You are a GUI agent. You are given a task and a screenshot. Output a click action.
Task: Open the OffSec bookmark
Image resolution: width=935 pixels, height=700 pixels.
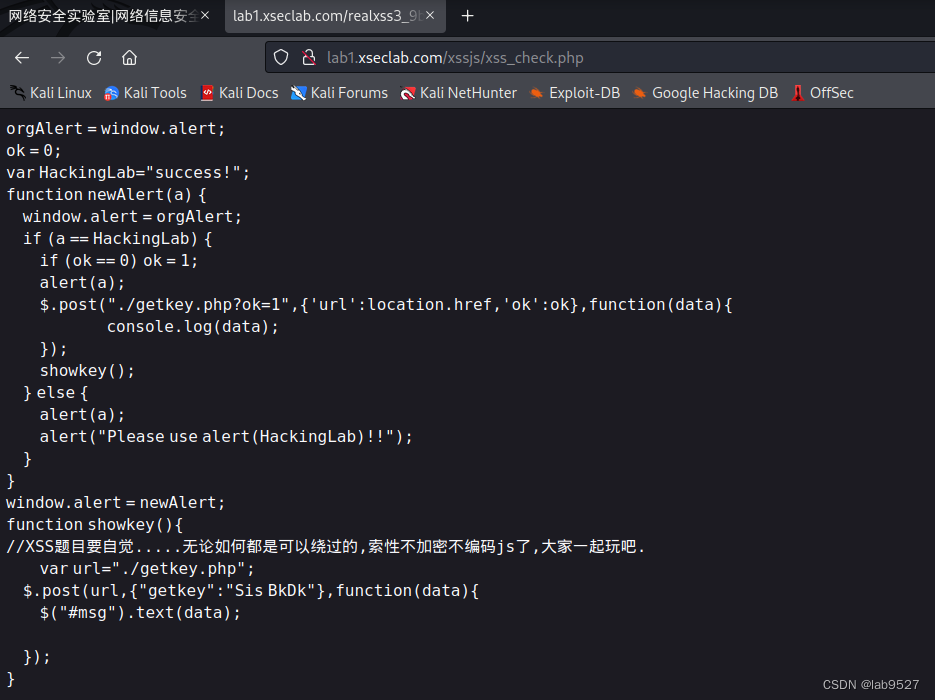[x=822, y=93]
